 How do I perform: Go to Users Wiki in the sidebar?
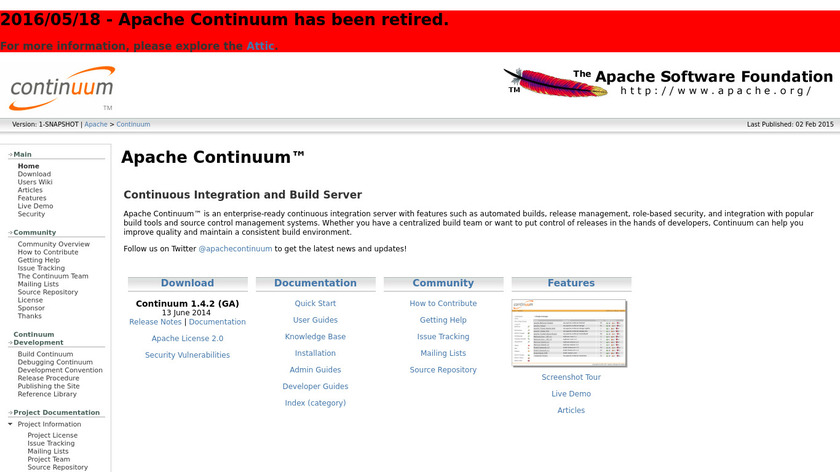click(35, 182)
